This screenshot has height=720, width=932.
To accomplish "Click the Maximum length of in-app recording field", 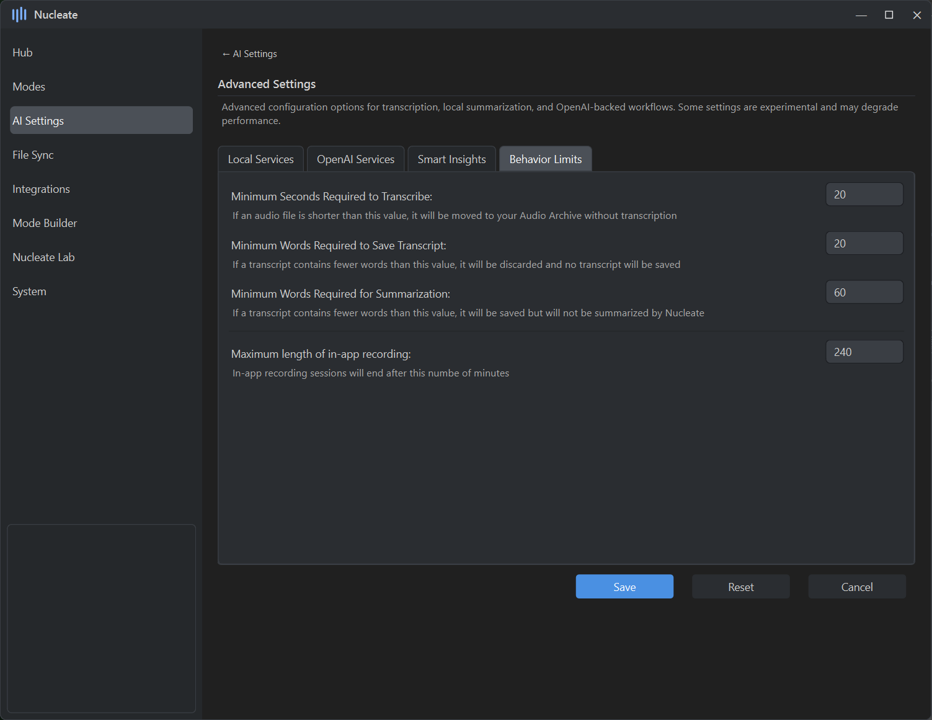I will click(x=864, y=352).
